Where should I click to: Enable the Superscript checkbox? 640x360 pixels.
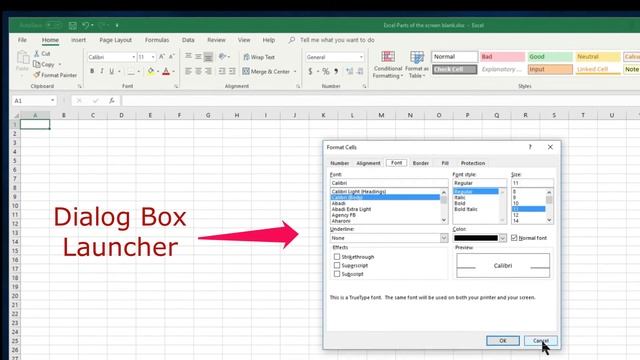337,265
